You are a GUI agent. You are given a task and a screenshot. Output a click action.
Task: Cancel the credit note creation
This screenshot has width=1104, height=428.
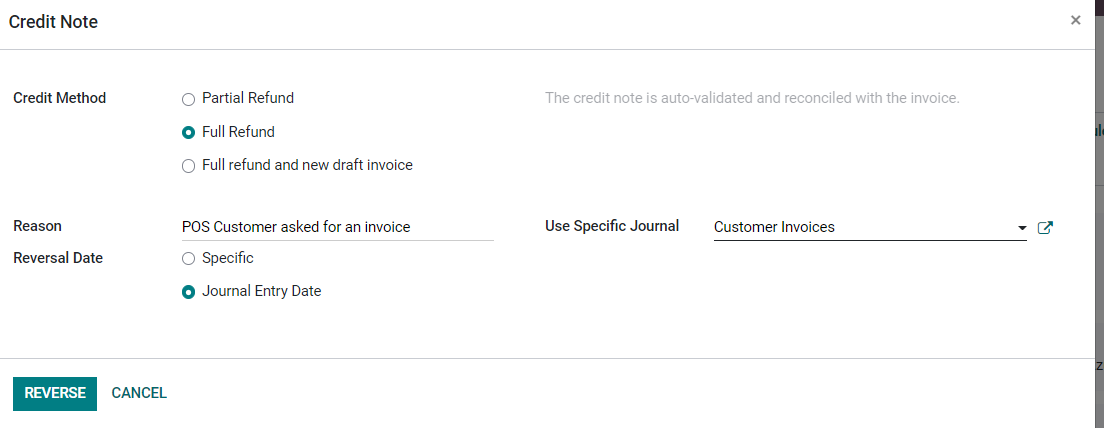point(139,393)
